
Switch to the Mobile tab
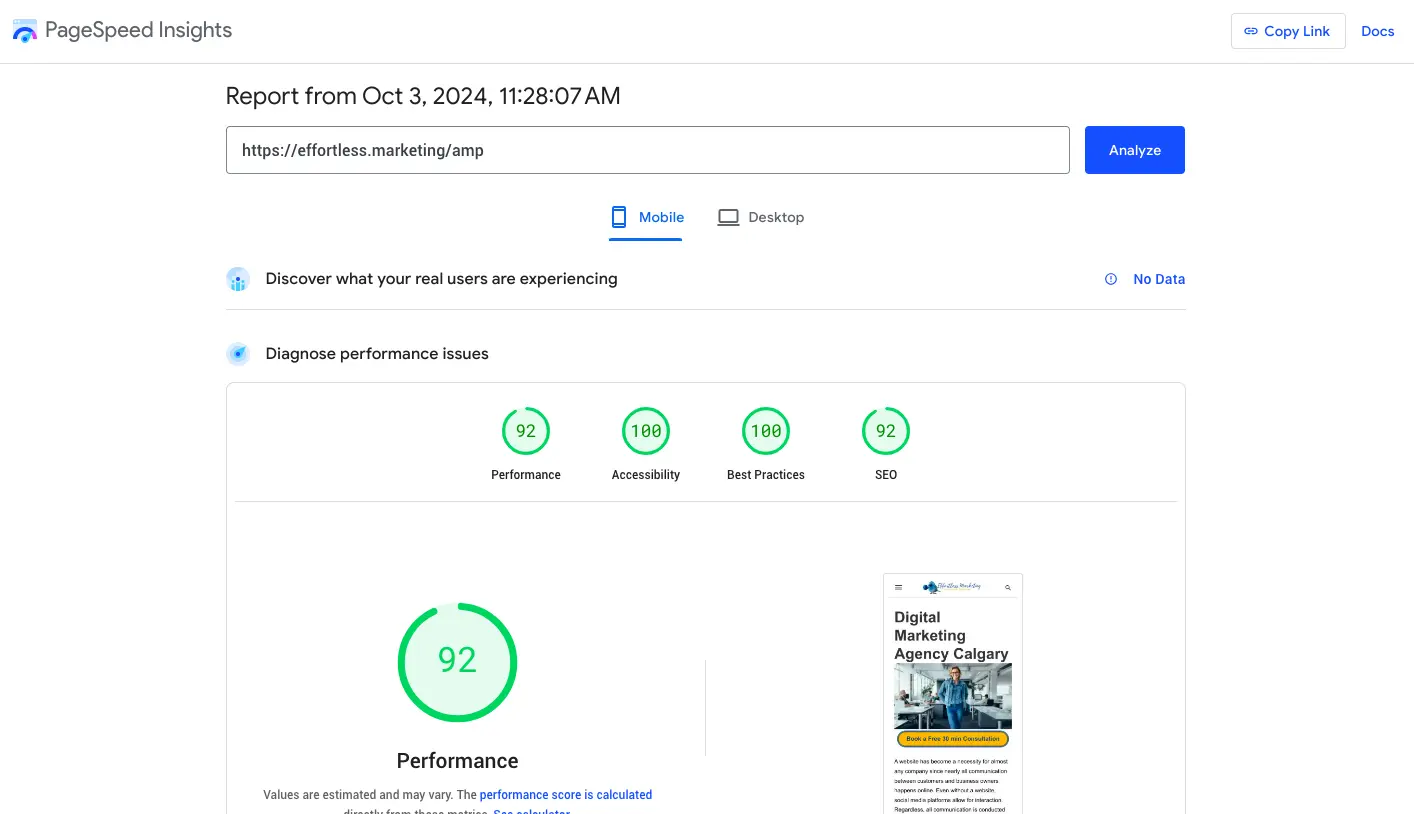(x=646, y=217)
